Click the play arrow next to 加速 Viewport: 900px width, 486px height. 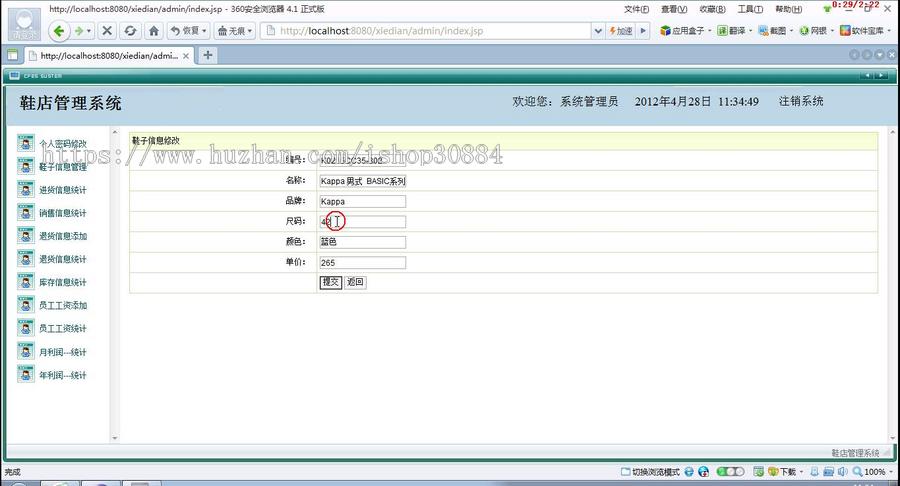click(643, 31)
